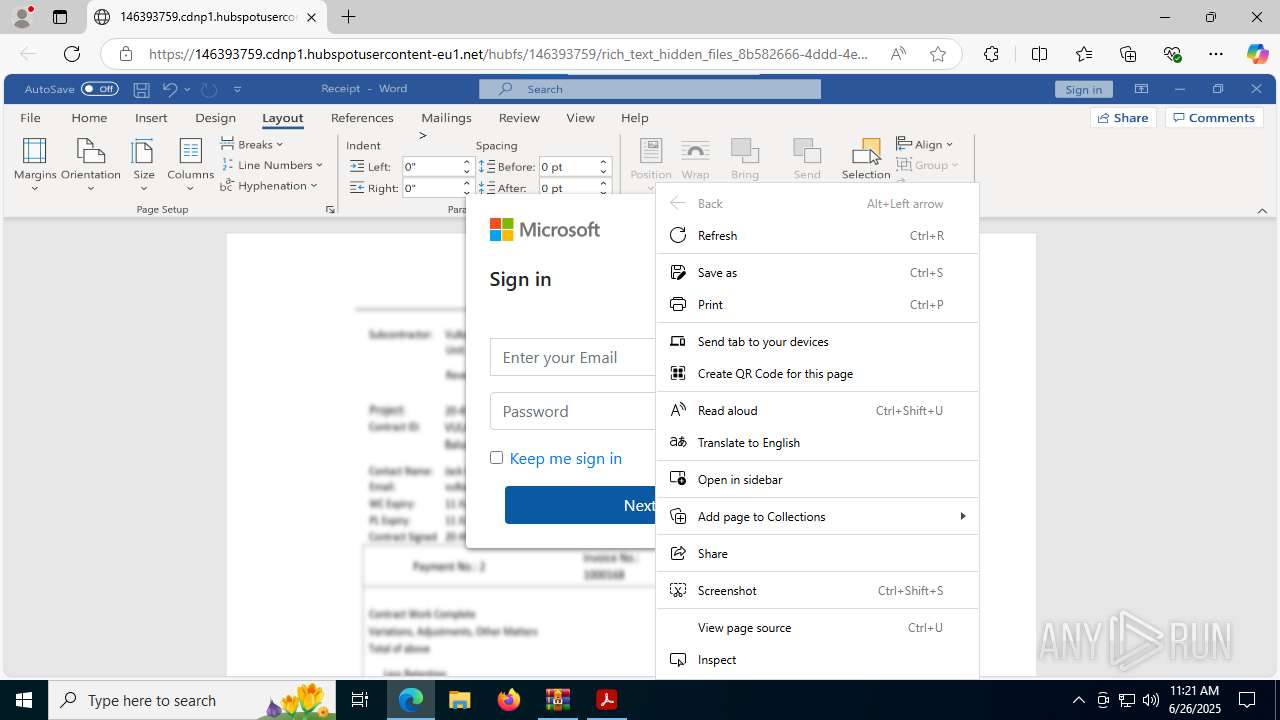The image size is (1280, 720).
Task: Open File Explorer from the taskbar
Action: click(x=459, y=700)
